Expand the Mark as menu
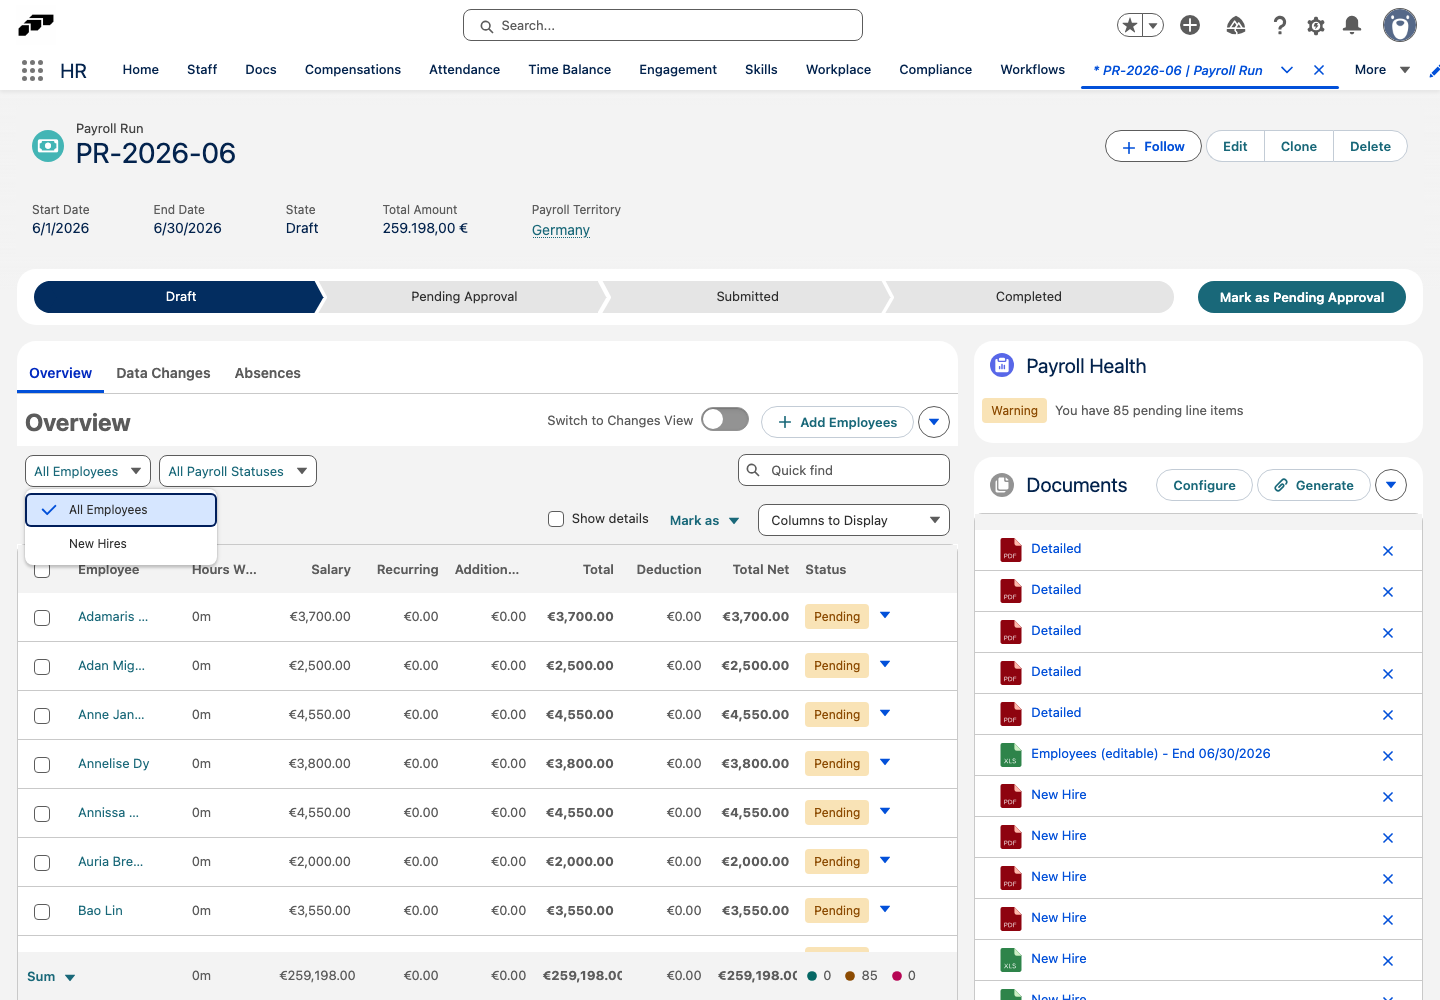 pyautogui.click(x=705, y=521)
